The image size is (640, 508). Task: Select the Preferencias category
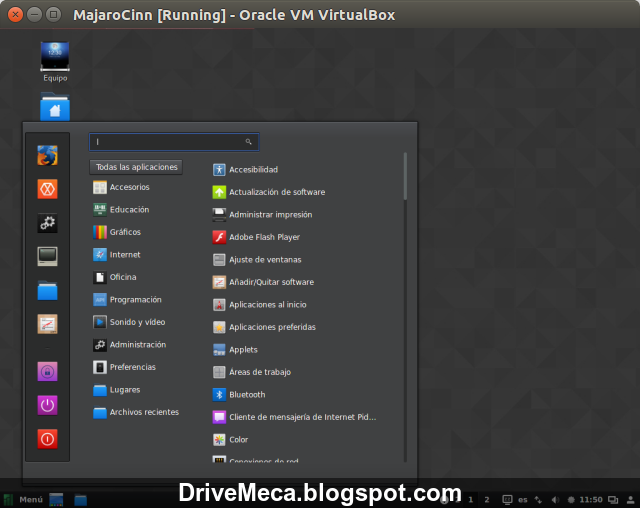click(x=124, y=367)
